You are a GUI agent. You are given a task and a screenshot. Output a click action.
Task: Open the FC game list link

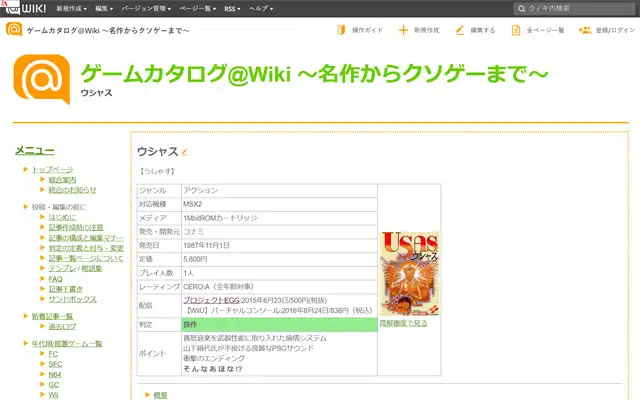[x=53, y=354]
